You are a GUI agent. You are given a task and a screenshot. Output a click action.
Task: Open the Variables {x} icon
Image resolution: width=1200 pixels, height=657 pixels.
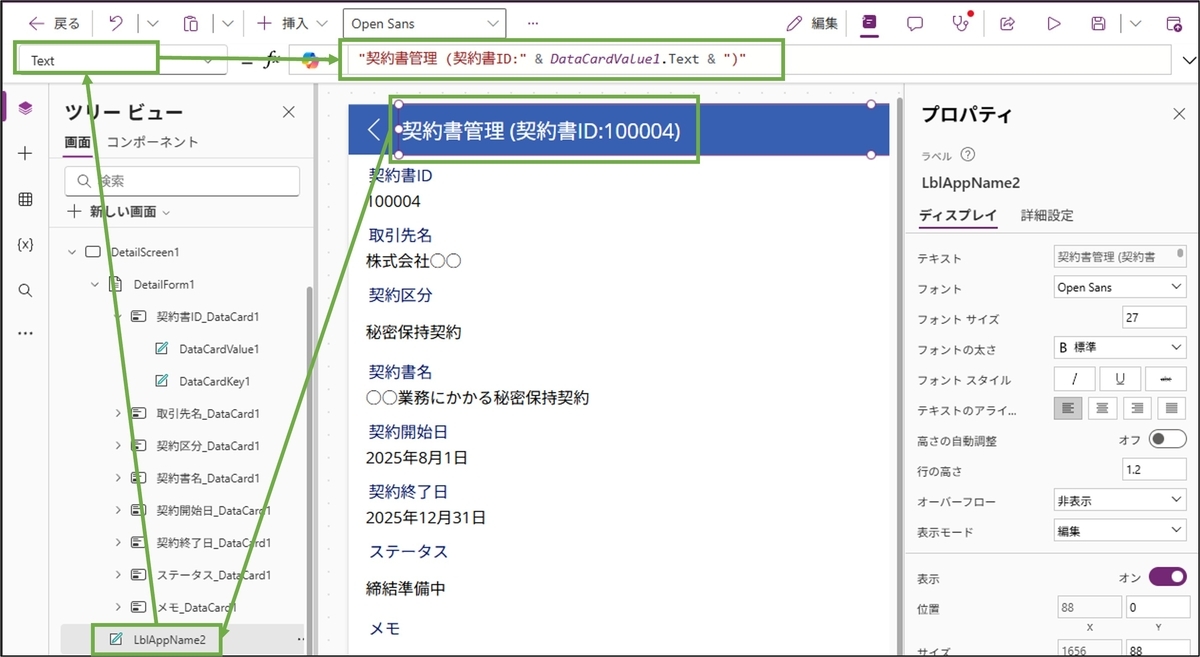click(x=26, y=245)
